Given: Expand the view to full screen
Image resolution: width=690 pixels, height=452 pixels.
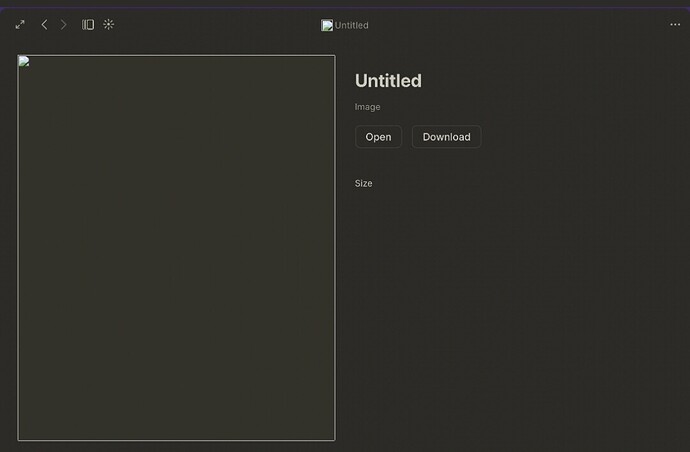Looking at the screenshot, I should click(x=20, y=25).
